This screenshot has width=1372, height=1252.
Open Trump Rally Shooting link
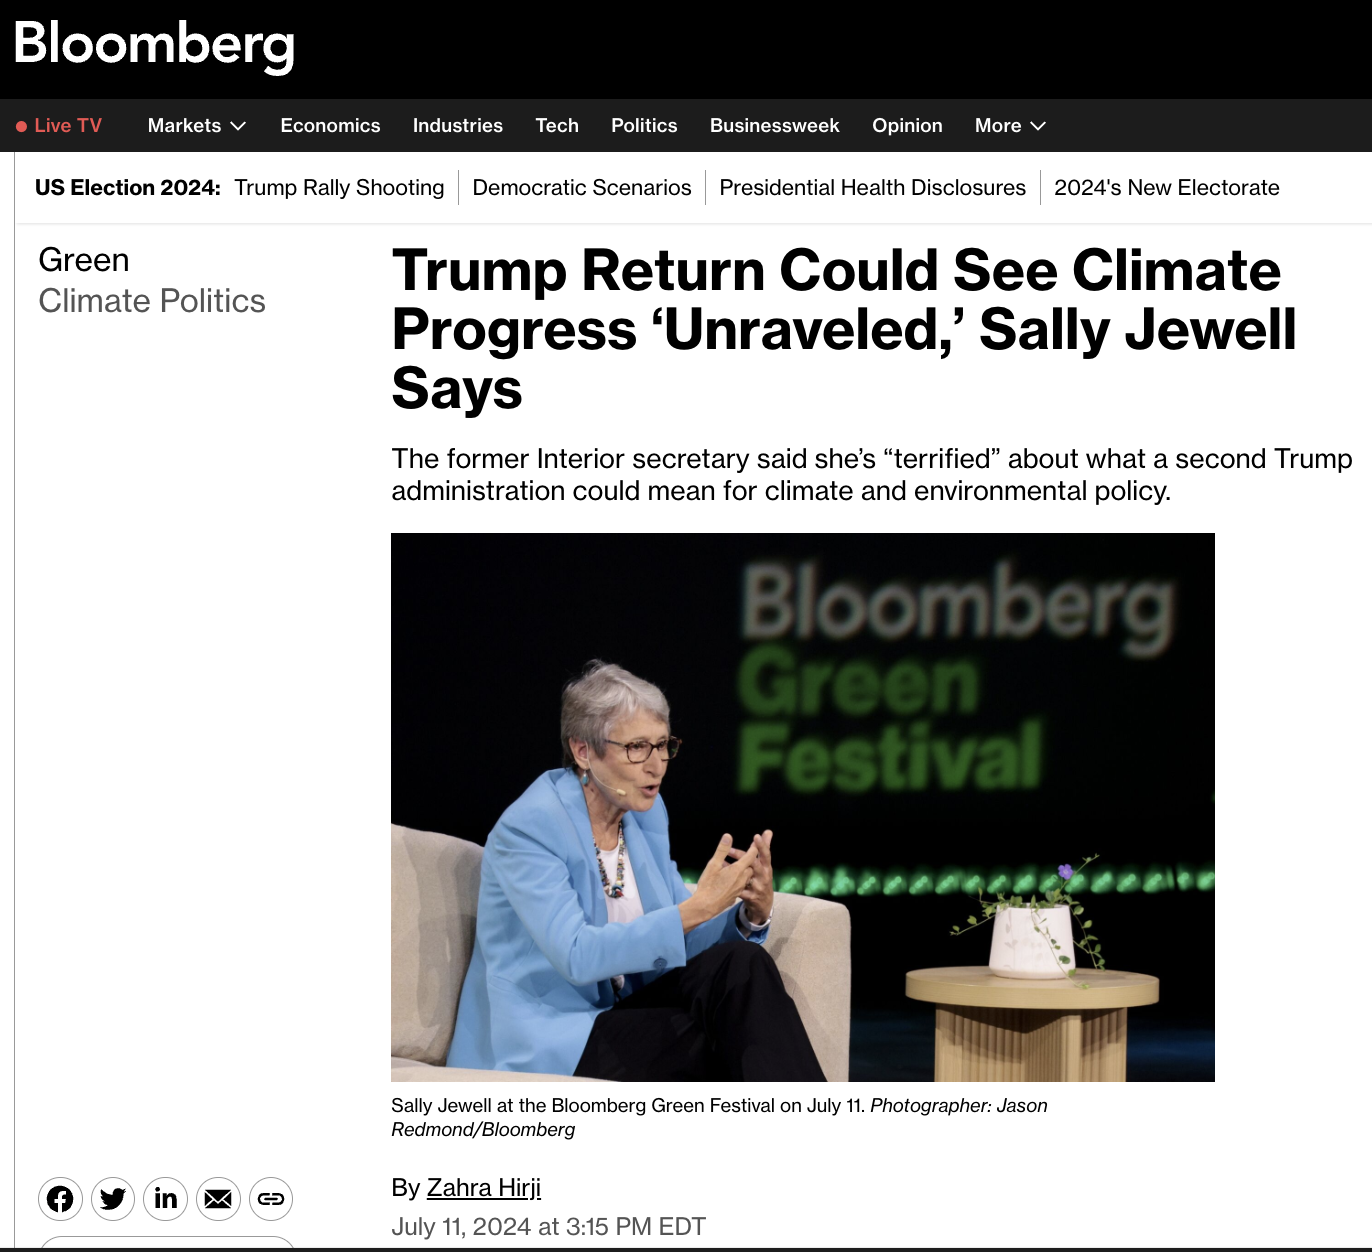click(339, 188)
